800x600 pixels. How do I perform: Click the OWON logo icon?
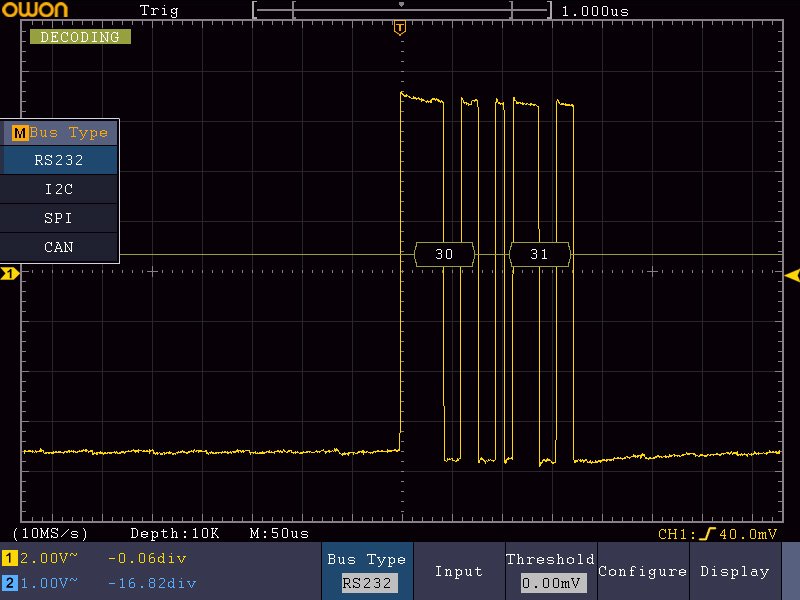click(34, 10)
